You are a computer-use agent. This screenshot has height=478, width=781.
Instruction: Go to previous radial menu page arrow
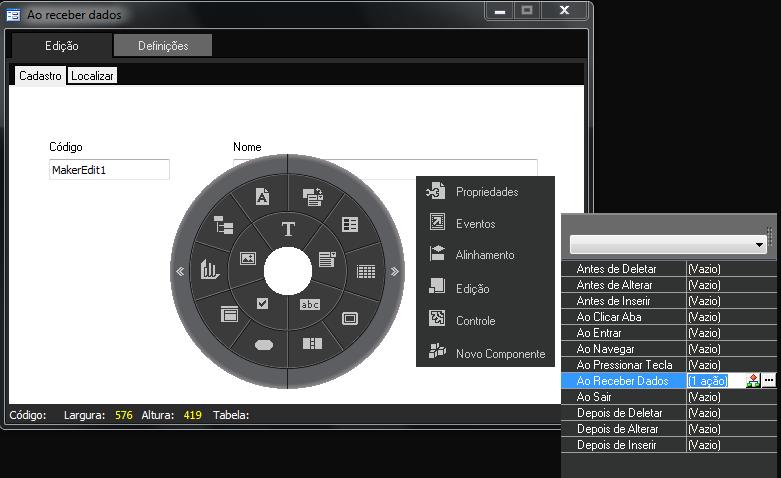point(180,271)
